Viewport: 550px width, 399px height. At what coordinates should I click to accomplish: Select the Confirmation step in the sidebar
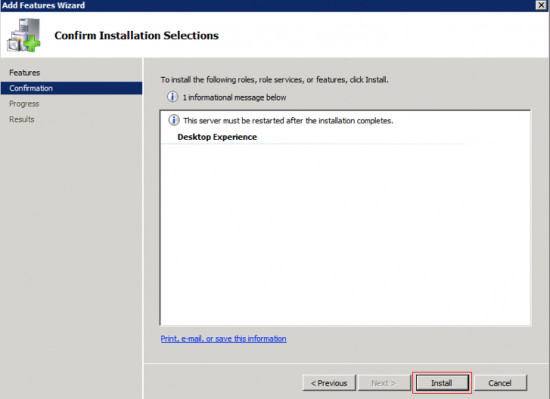tap(72, 88)
